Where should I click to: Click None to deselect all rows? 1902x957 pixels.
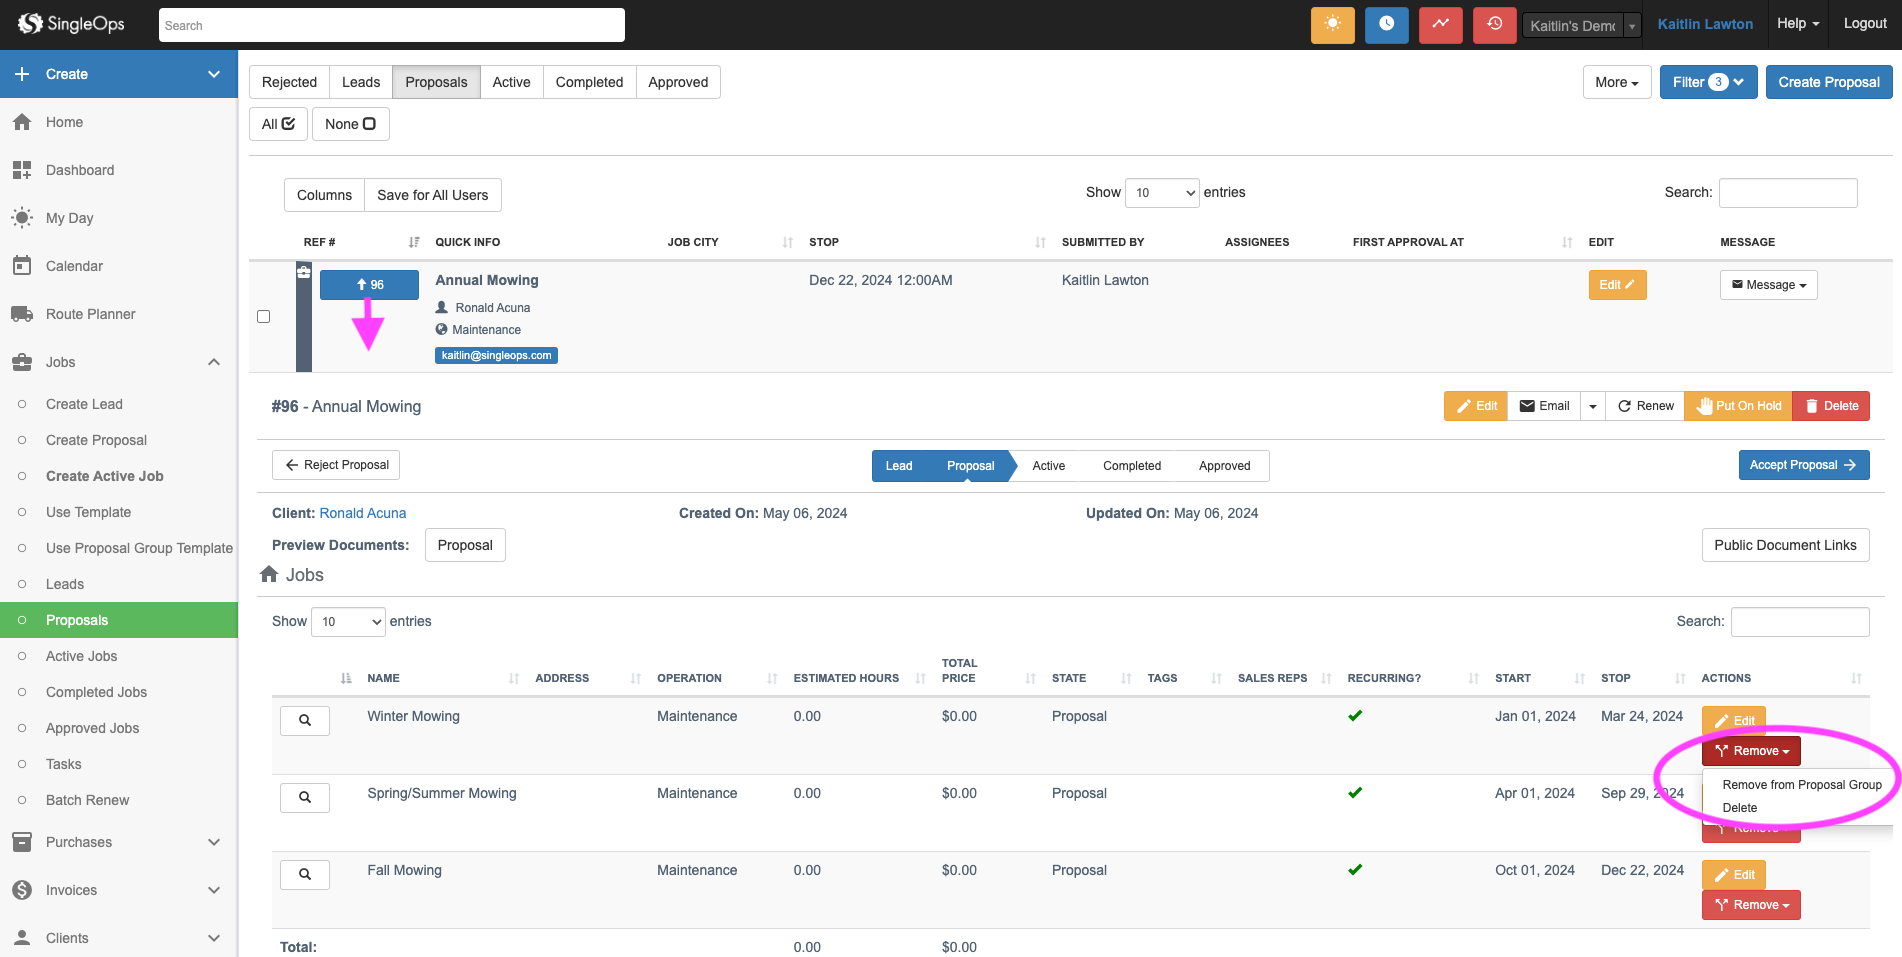(x=350, y=124)
